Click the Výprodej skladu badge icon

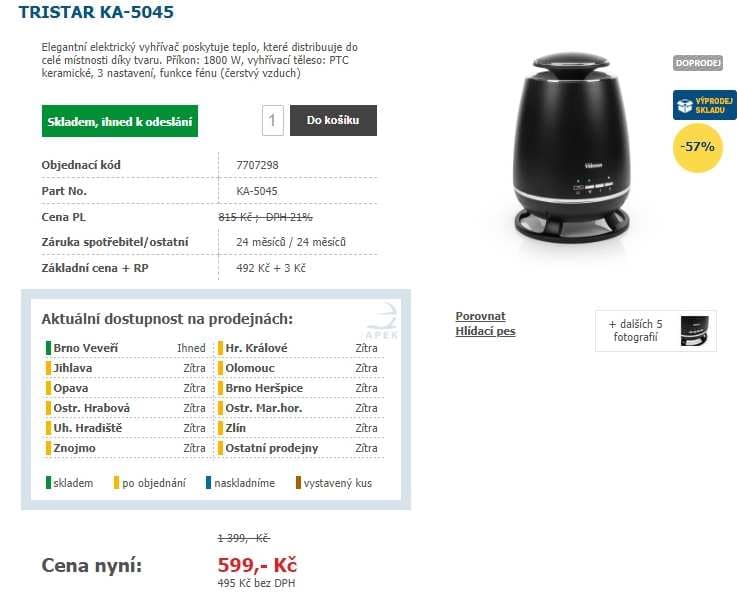tap(705, 105)
